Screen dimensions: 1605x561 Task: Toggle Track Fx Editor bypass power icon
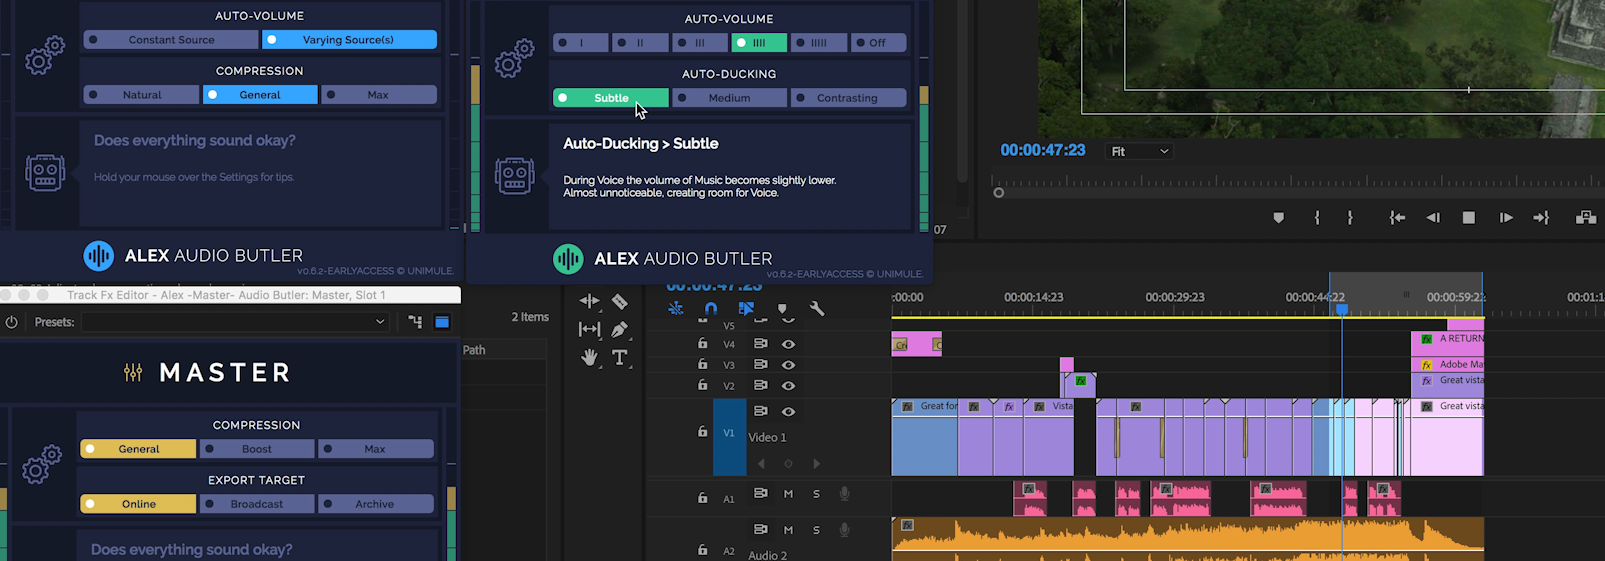(x=12, y=322)
